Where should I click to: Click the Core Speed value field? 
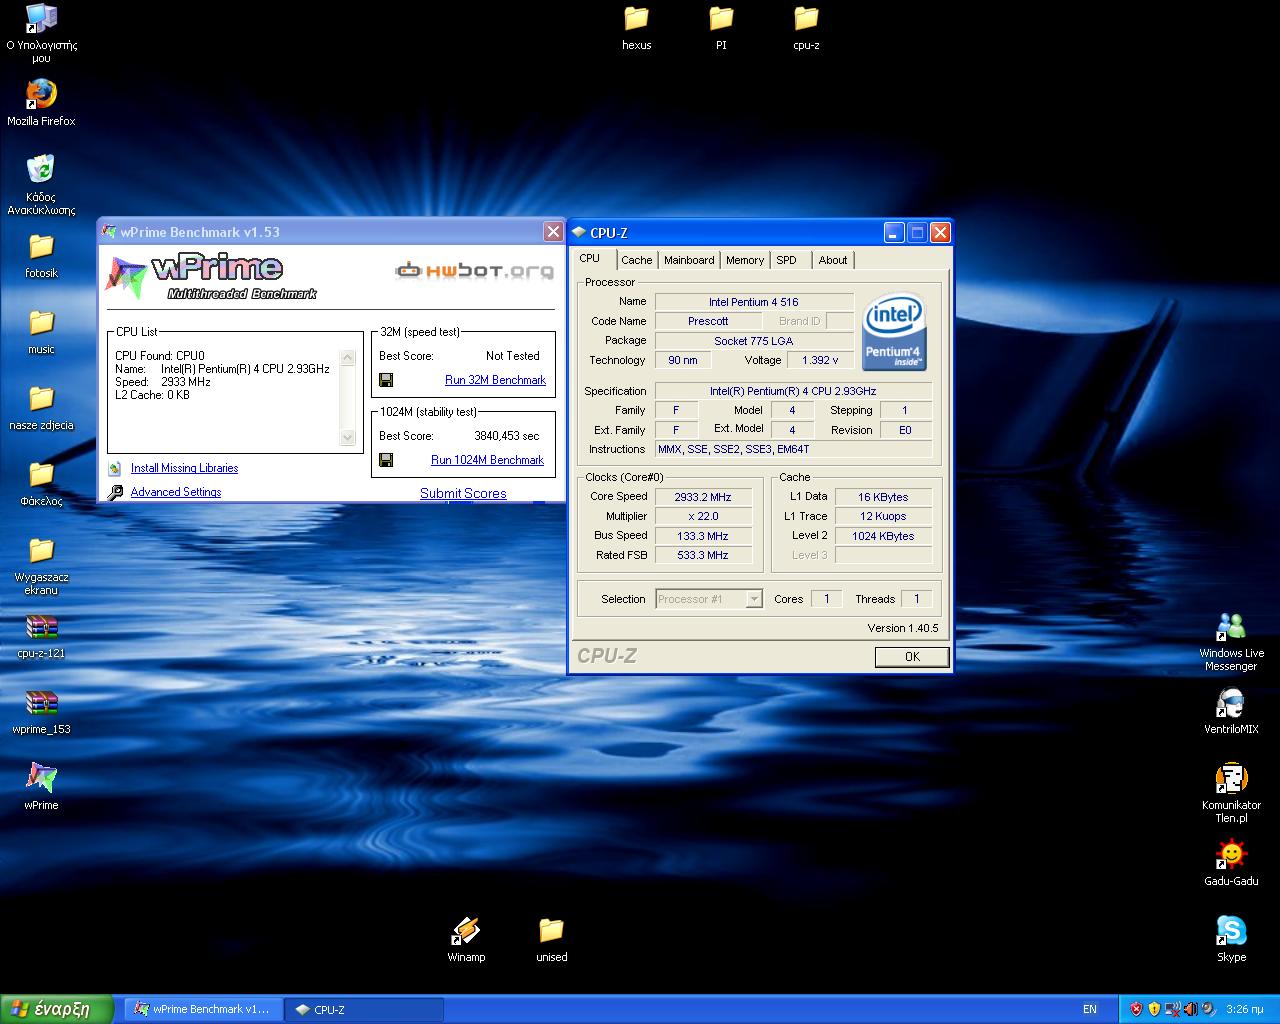click(x=703, y=497)
